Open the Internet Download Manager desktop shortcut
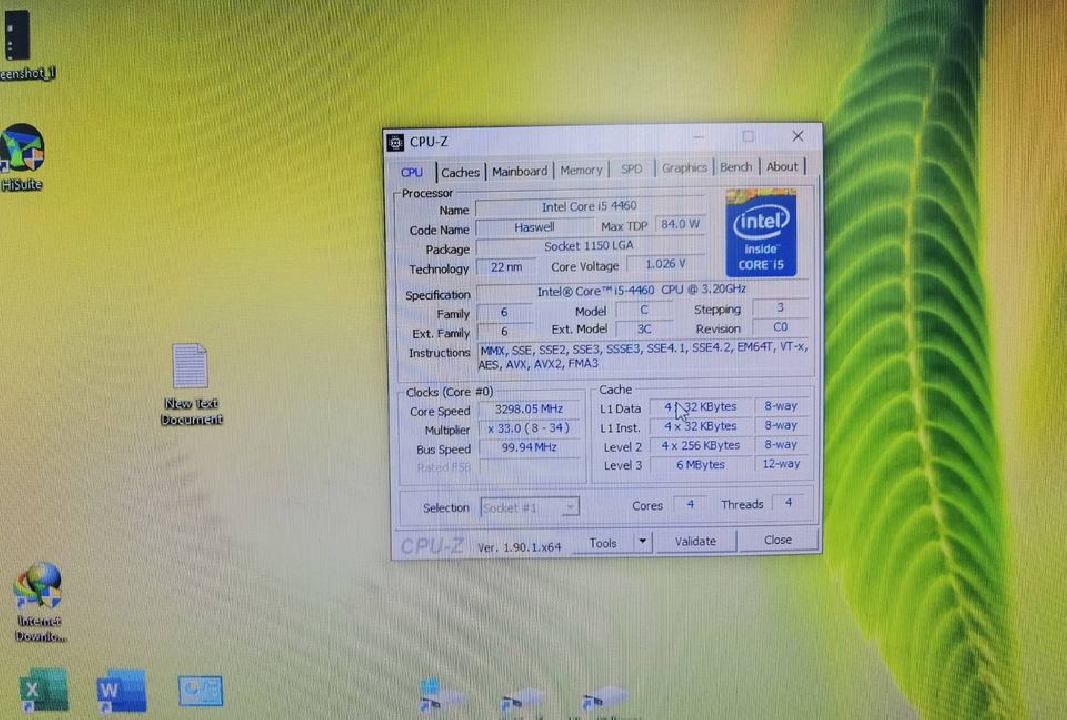Image resolution: width=1067 pixels, height=720 pixels. click(39, 602)
